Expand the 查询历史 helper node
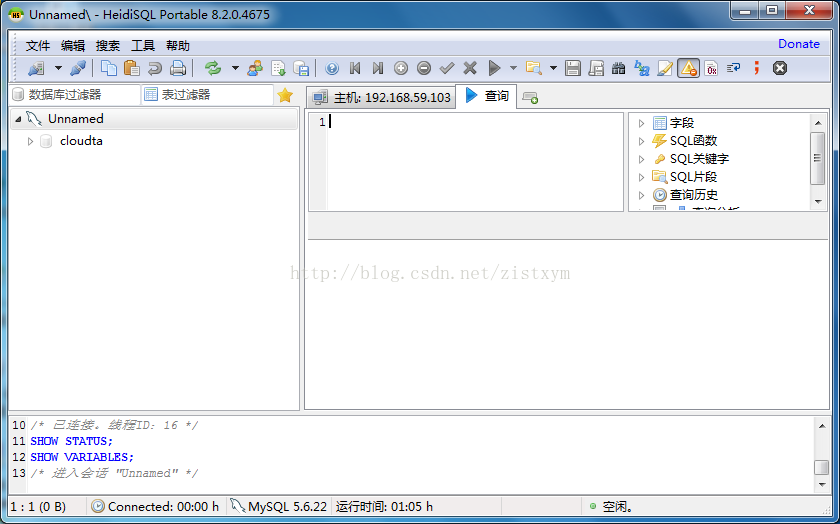 641,196
